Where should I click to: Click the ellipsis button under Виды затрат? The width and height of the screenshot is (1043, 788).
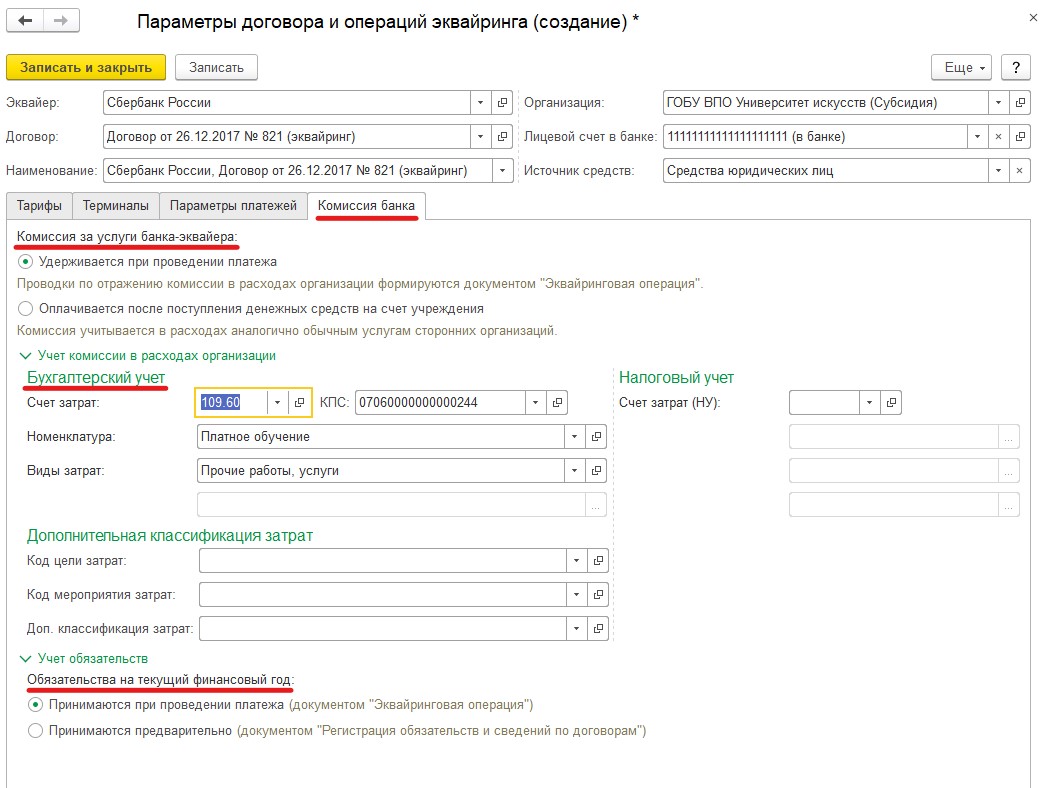[596, 505]
